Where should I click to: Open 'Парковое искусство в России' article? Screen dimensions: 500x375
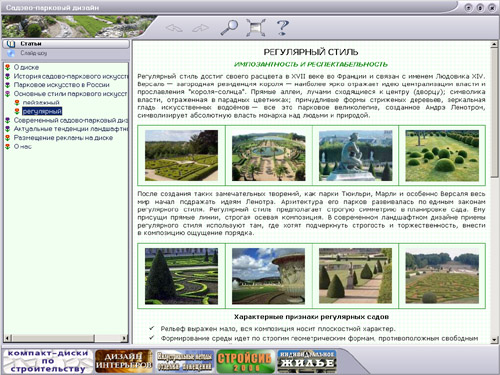tap(61, 85)
